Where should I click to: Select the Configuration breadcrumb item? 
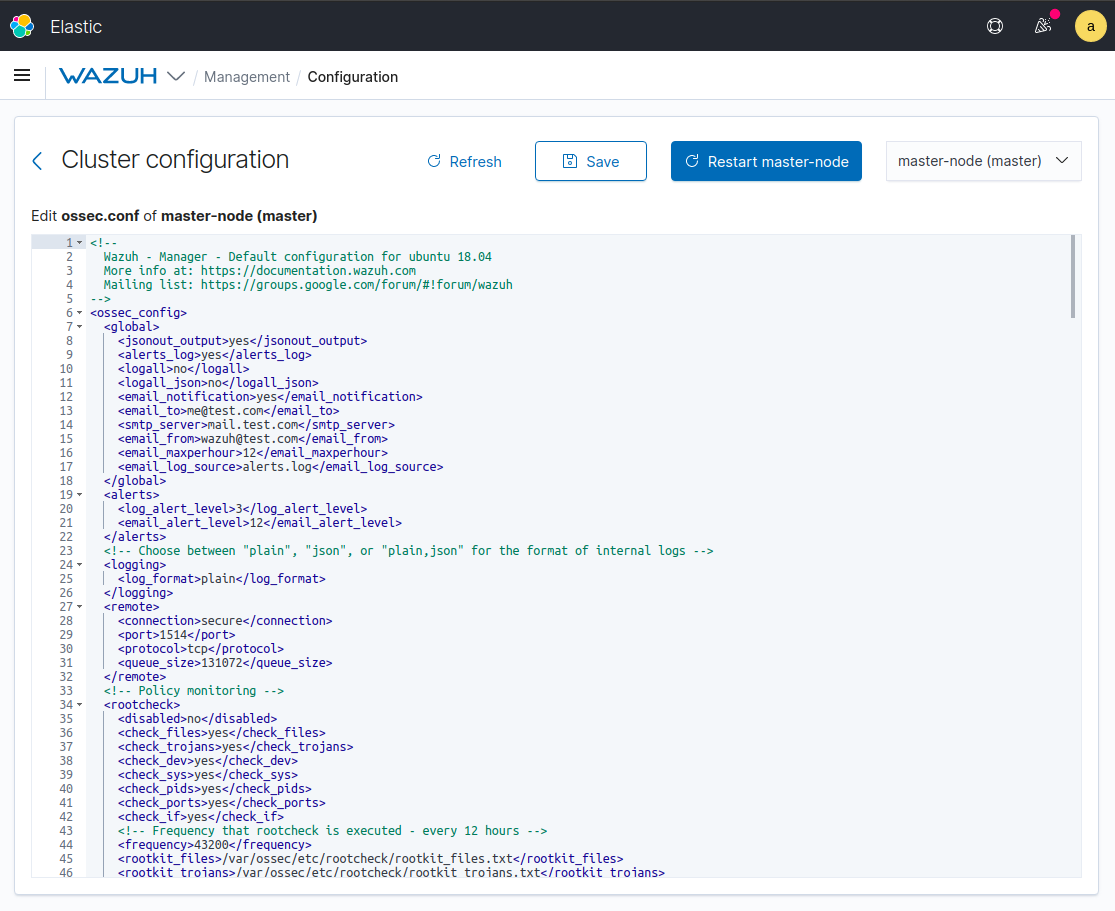(352, 76)
